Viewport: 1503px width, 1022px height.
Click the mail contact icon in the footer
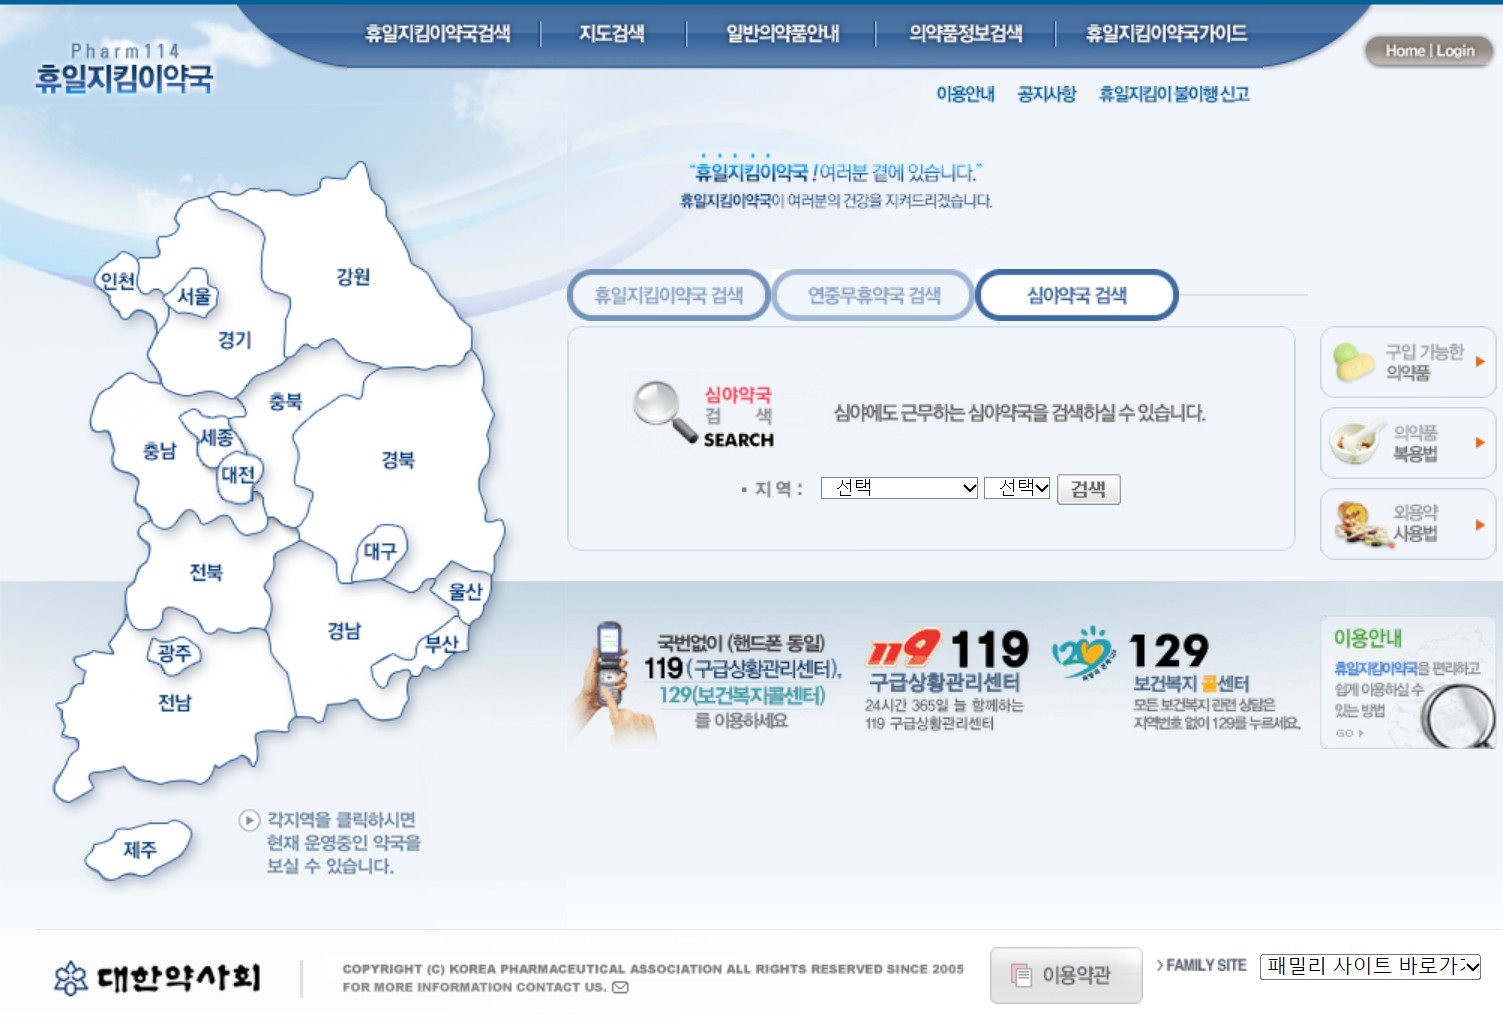tap(620, 987)
